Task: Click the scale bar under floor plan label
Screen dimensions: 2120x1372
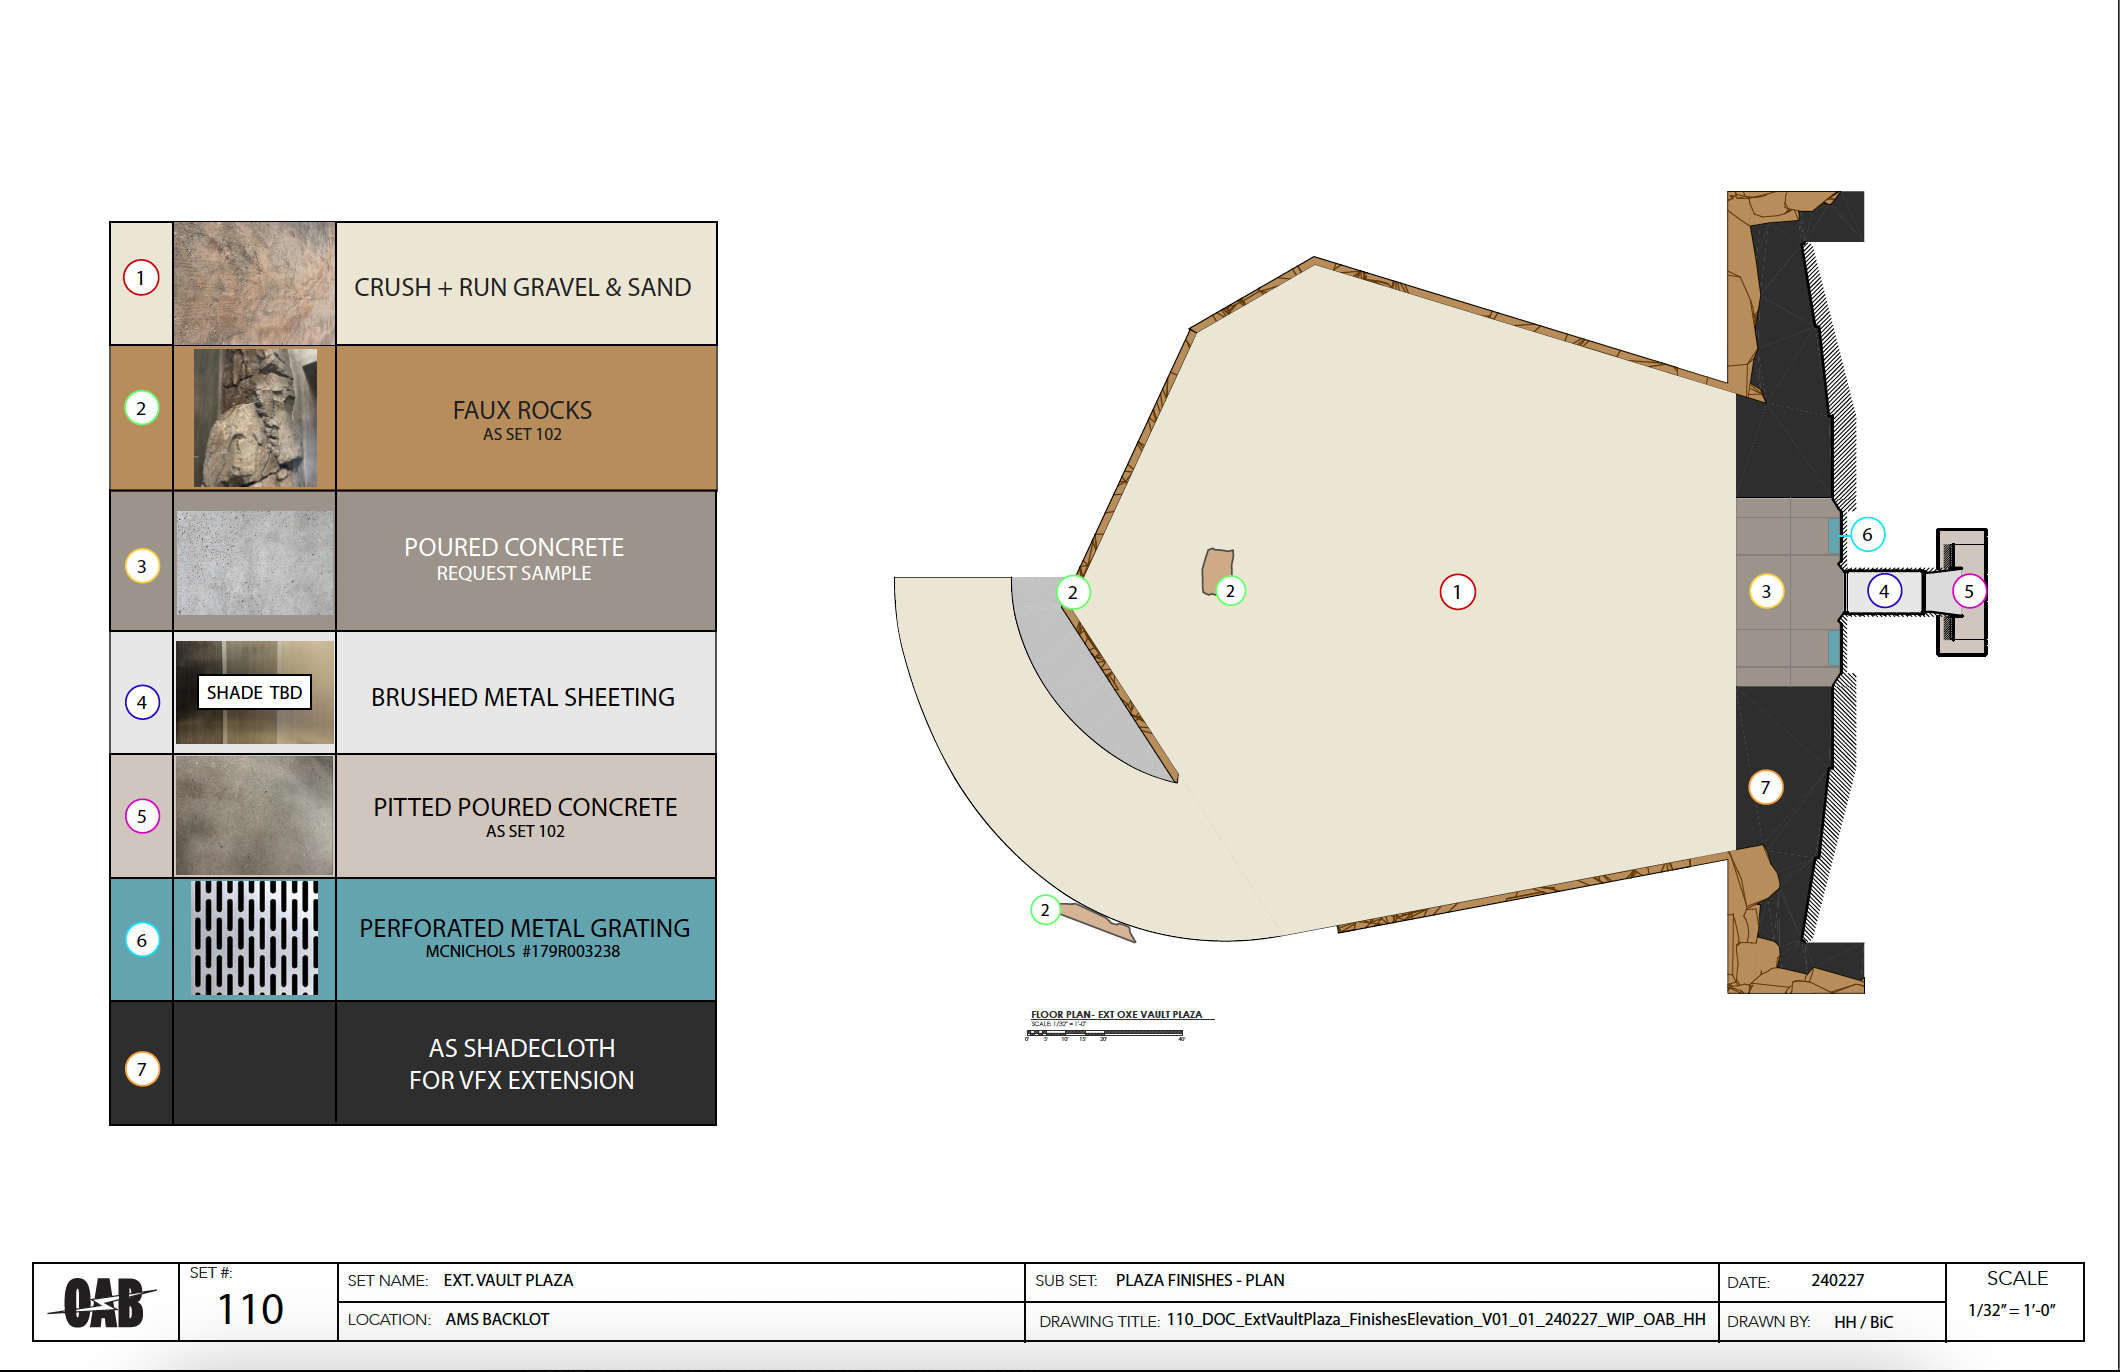Action: click(x=1105, y=1033)
